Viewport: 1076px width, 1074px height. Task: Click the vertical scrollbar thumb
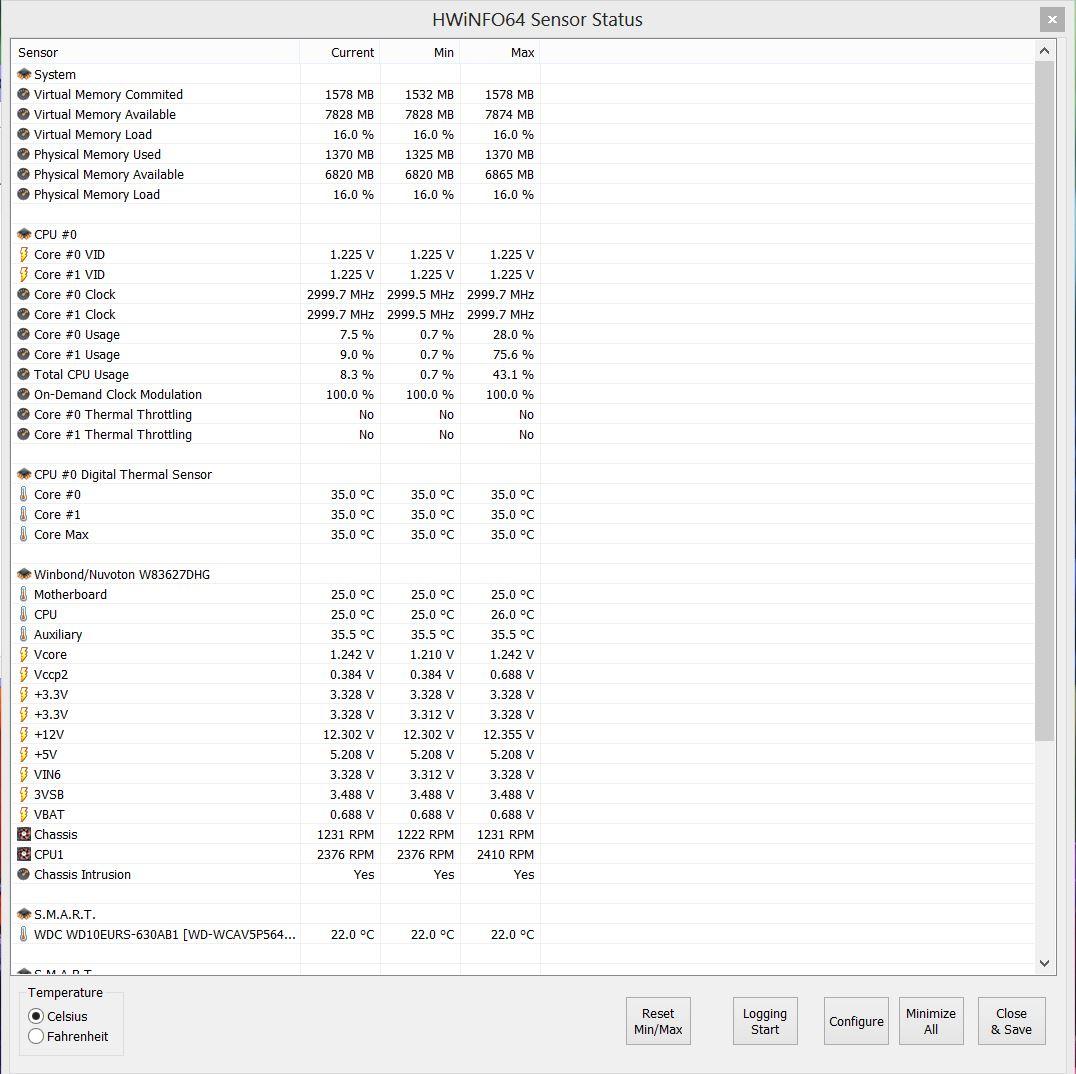pyautogui.click(x=1044, y=401)
